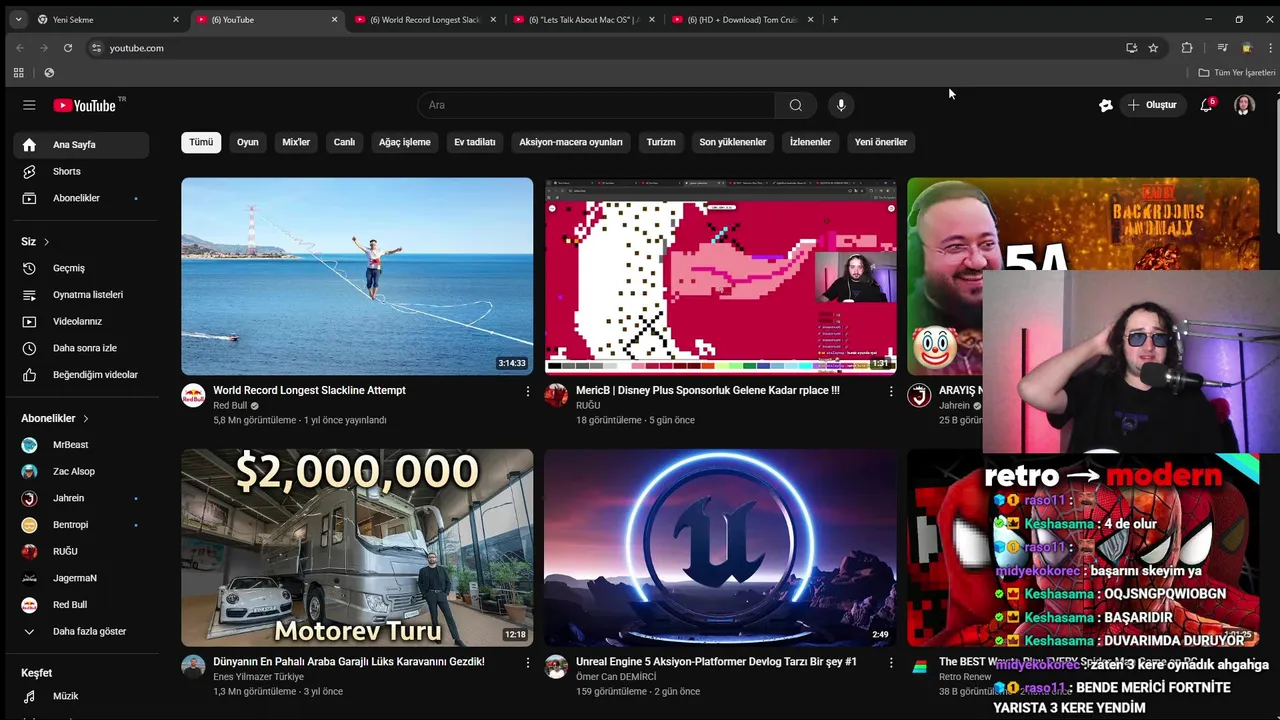1280x720 pixels.
Task: Open the MericB Disney Plus video thumbnail
Action: tap(720, 276)
